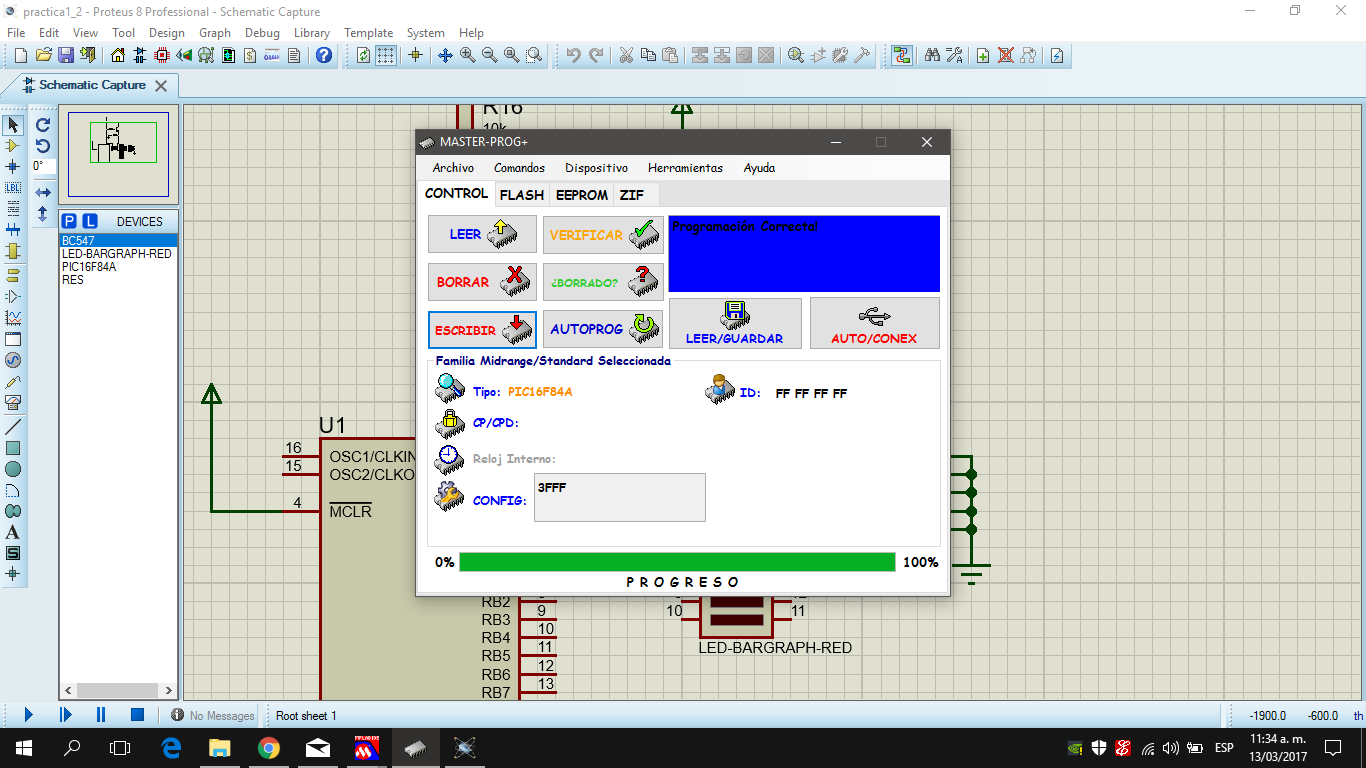Image resolution: width=1366 pixels, height=768 pixels.
Task: Click the LEER/GUARDAR button
Action: point(735,323)
